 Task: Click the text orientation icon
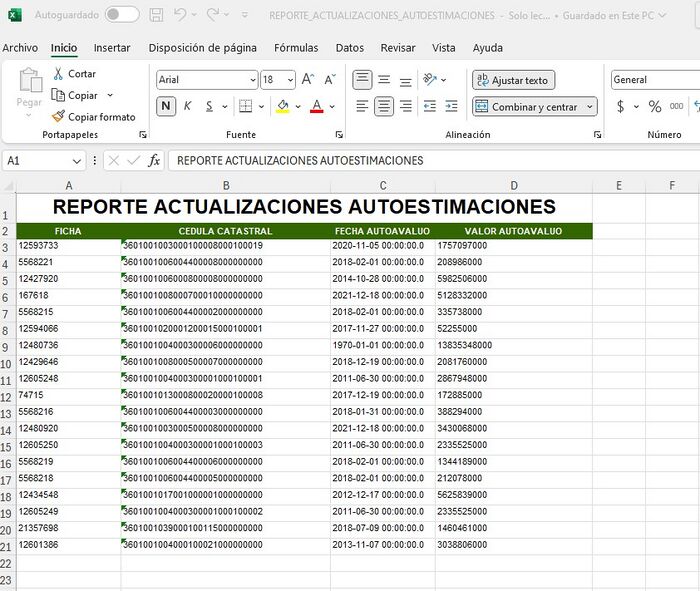(429, 79)
